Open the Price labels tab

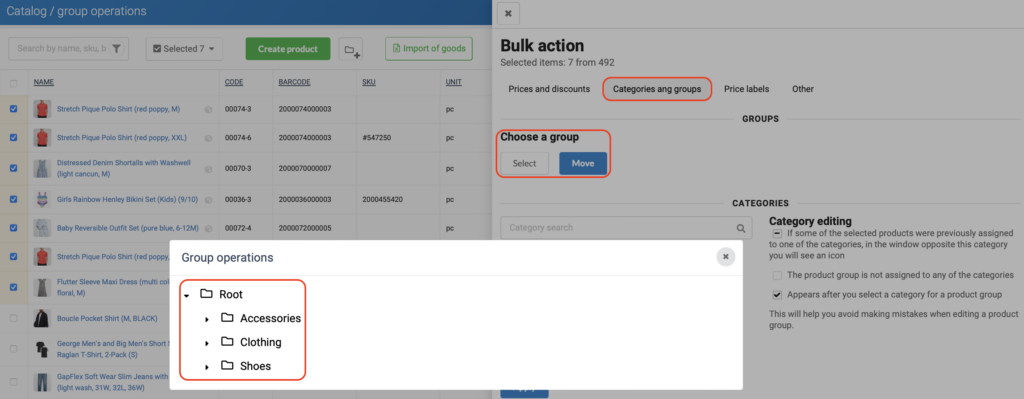click(746, 89)
